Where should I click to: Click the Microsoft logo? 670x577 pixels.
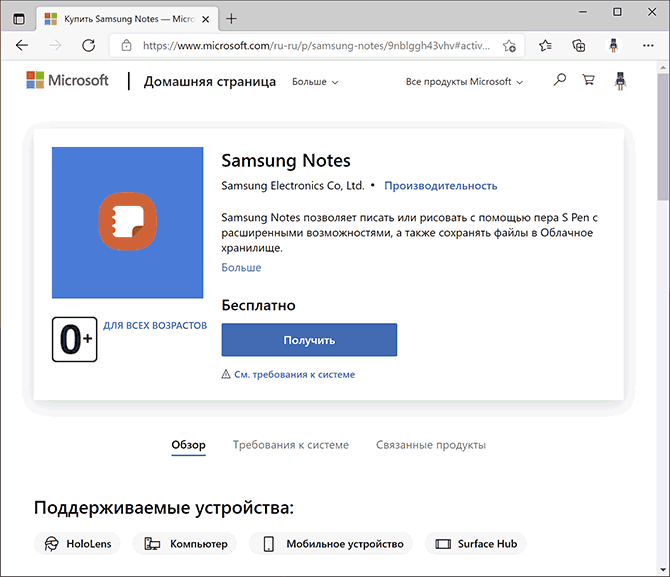pyautogui.click(x=68, y=80)
